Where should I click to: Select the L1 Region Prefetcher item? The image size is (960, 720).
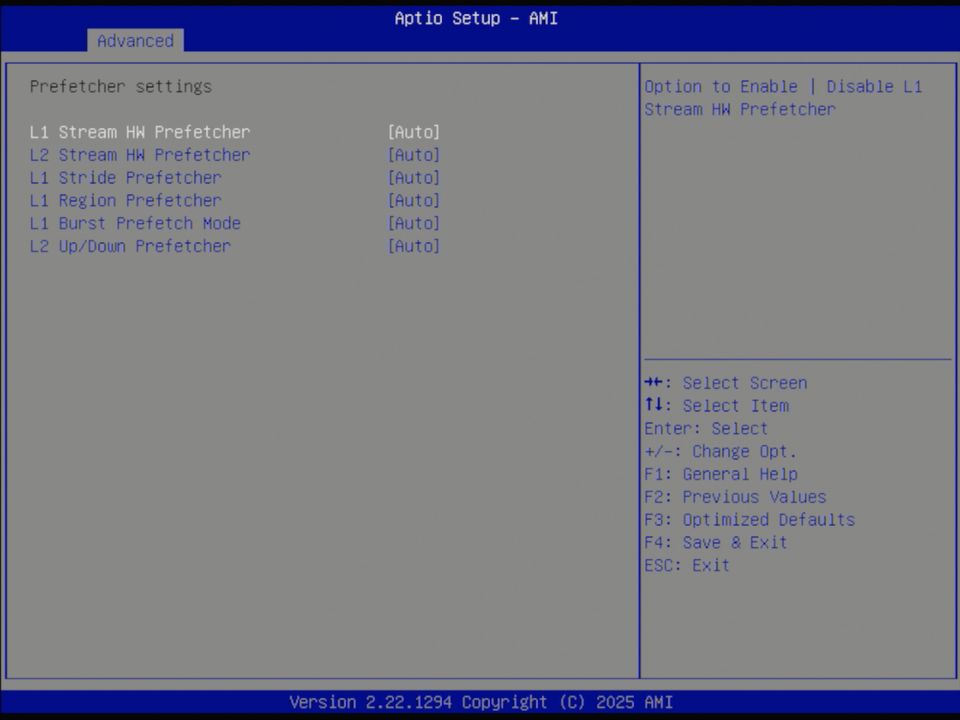click(x=125, y=200)
